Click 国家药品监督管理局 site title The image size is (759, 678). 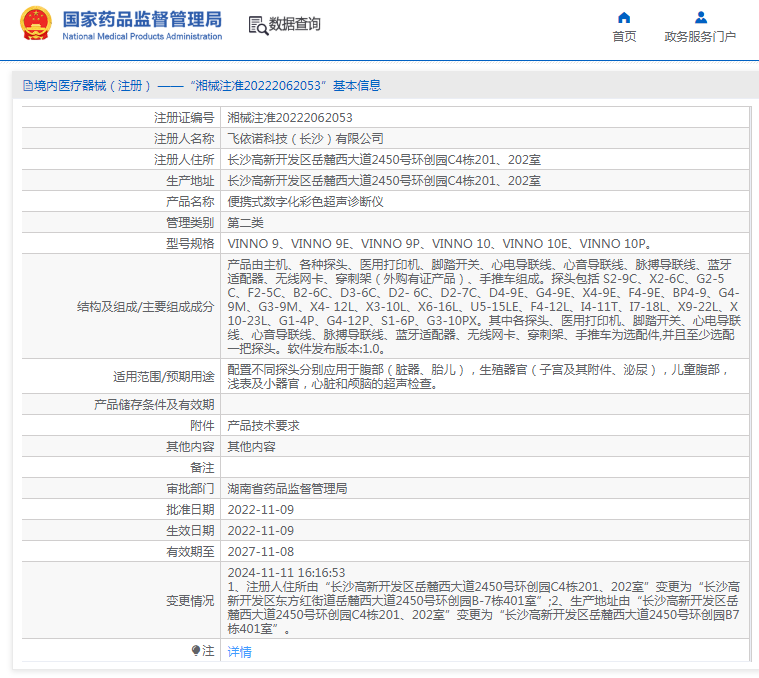(142, 20)
